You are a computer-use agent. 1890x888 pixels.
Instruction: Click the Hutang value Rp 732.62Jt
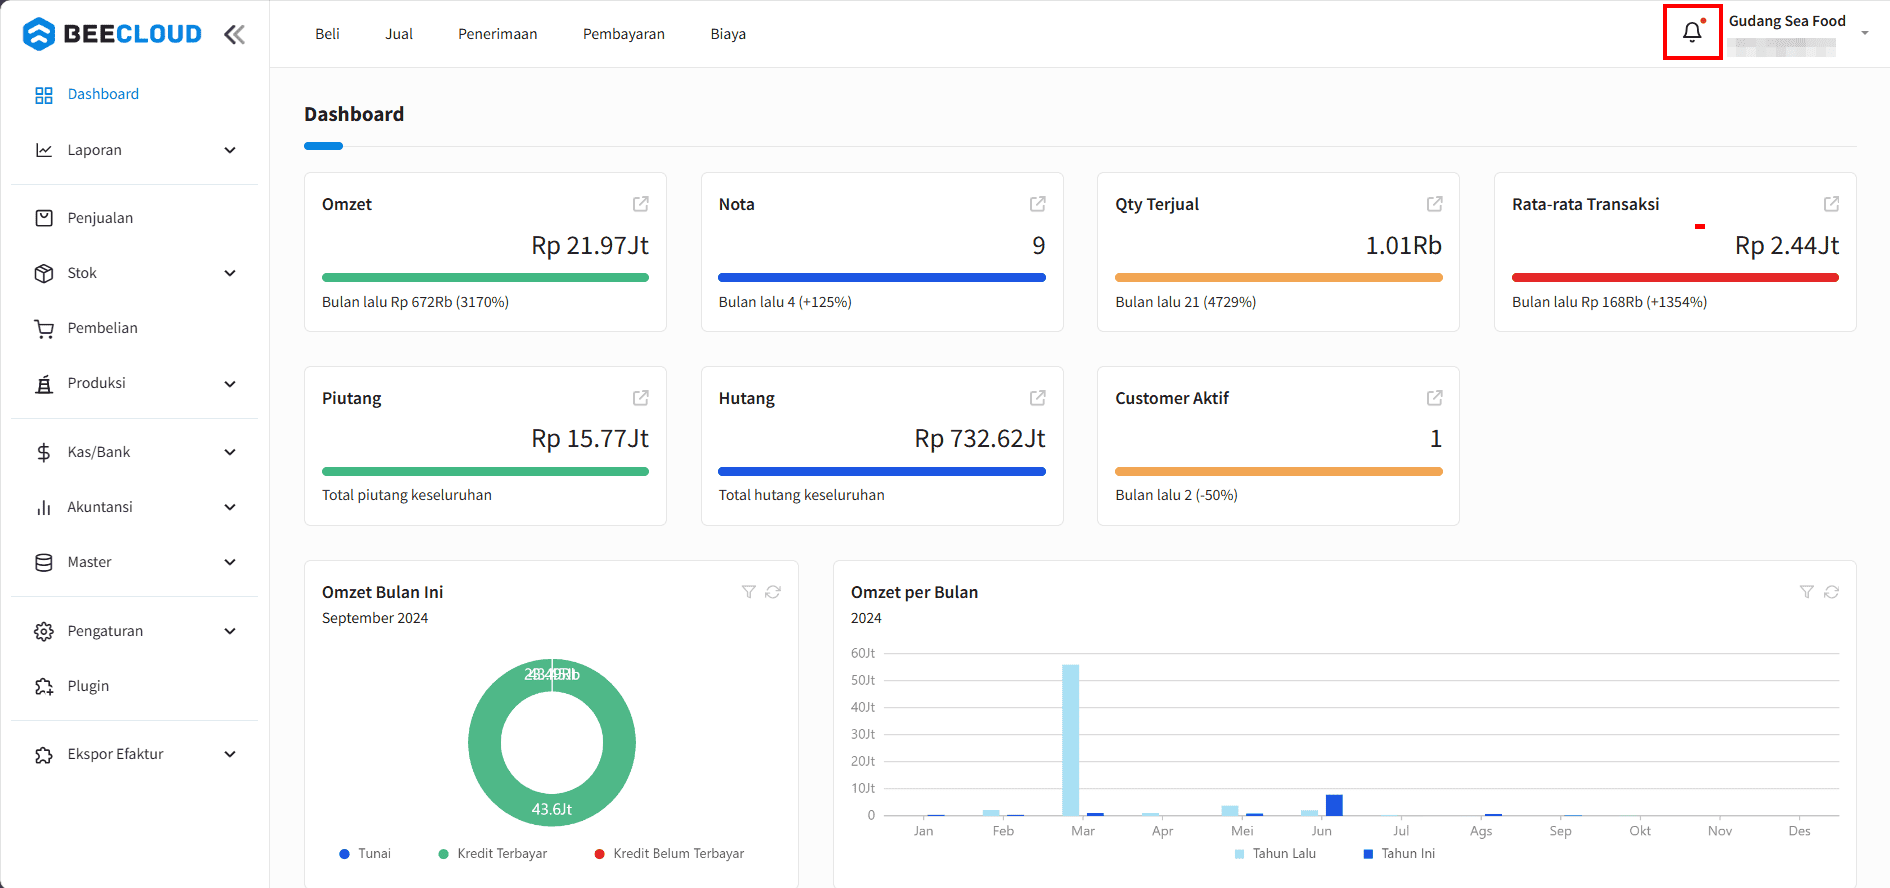(x=980, y=438)
